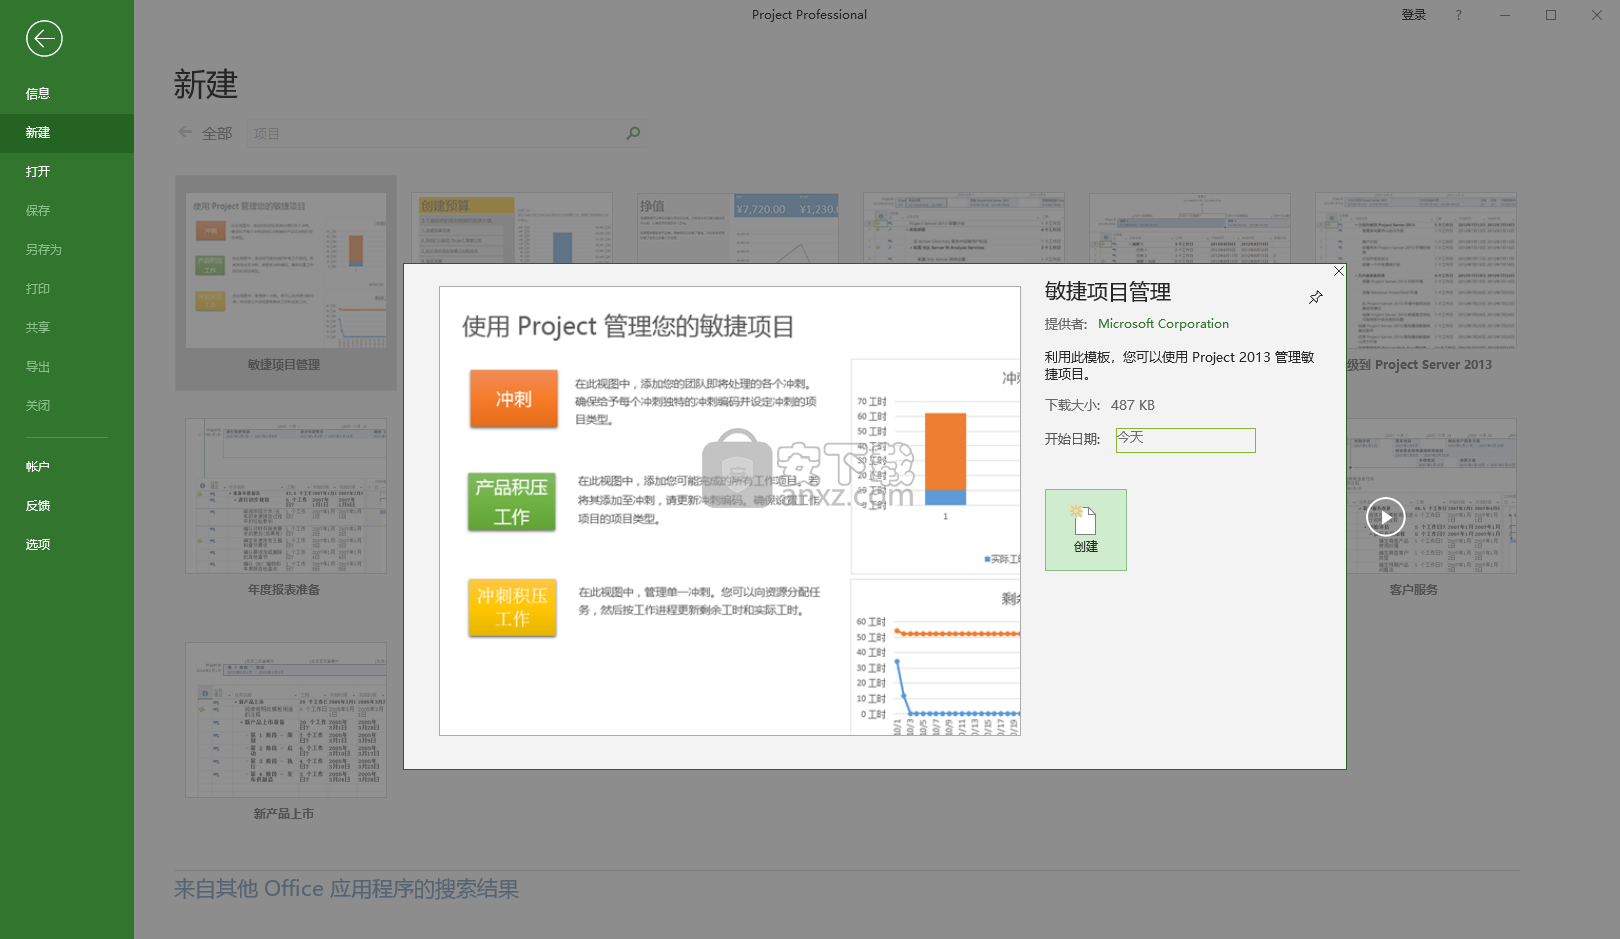The height and width of the screenshot is (939, 1620).
Task: Select the 敏捷项目管理 template thumbnail
Action: 286,270
